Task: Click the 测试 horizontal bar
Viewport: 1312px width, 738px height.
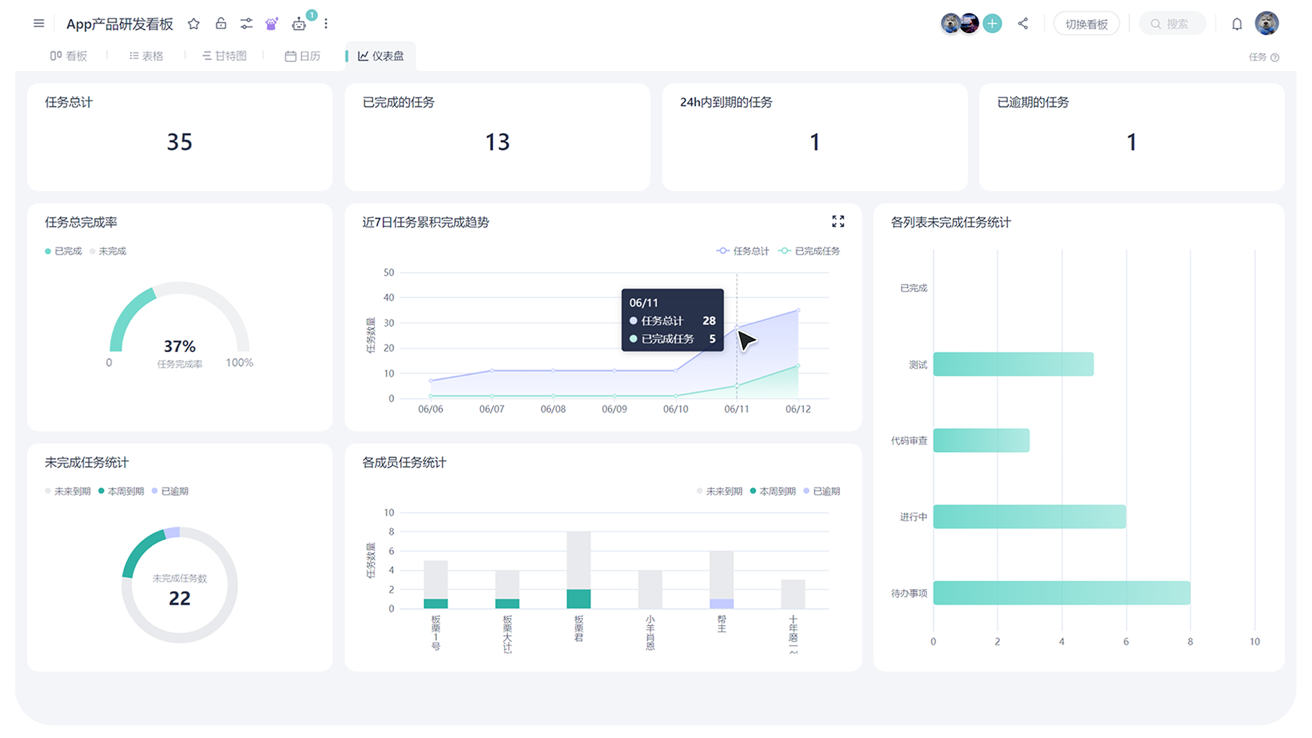Action: 1013,364
